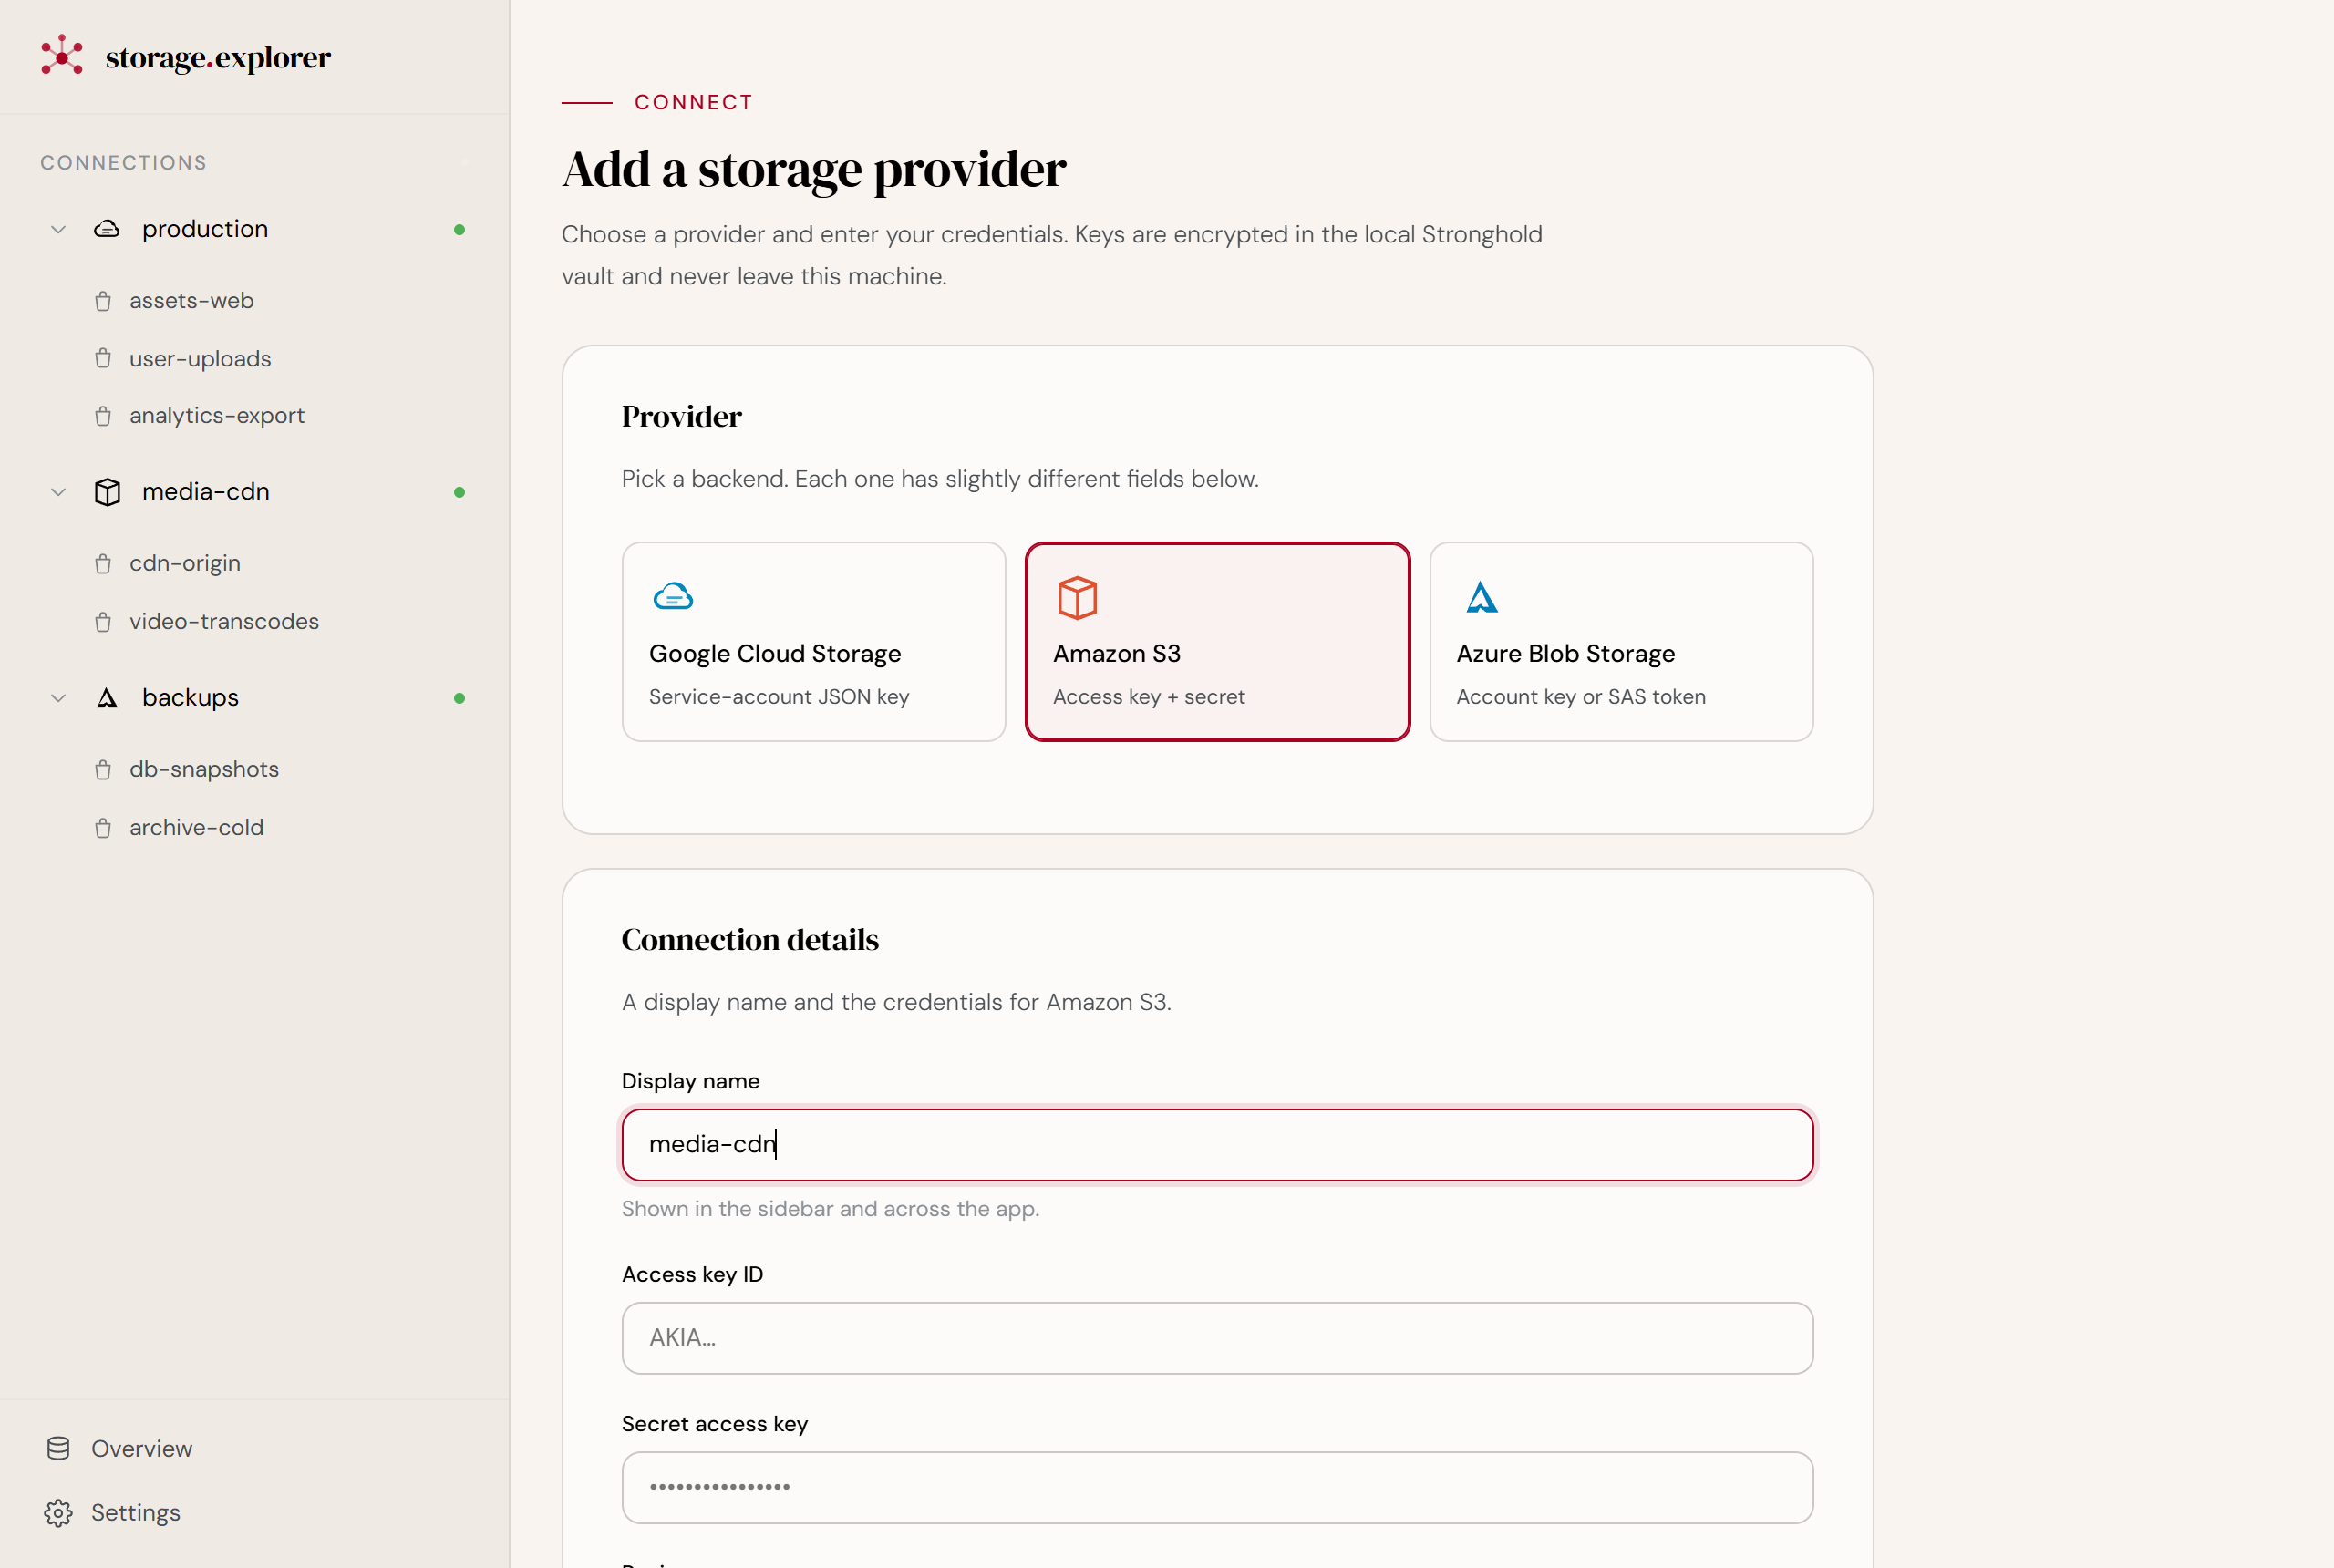Open the analytics-export bucket
Image resolution: width=2334 pixels, height=1568 pixels.
point(217,416)
